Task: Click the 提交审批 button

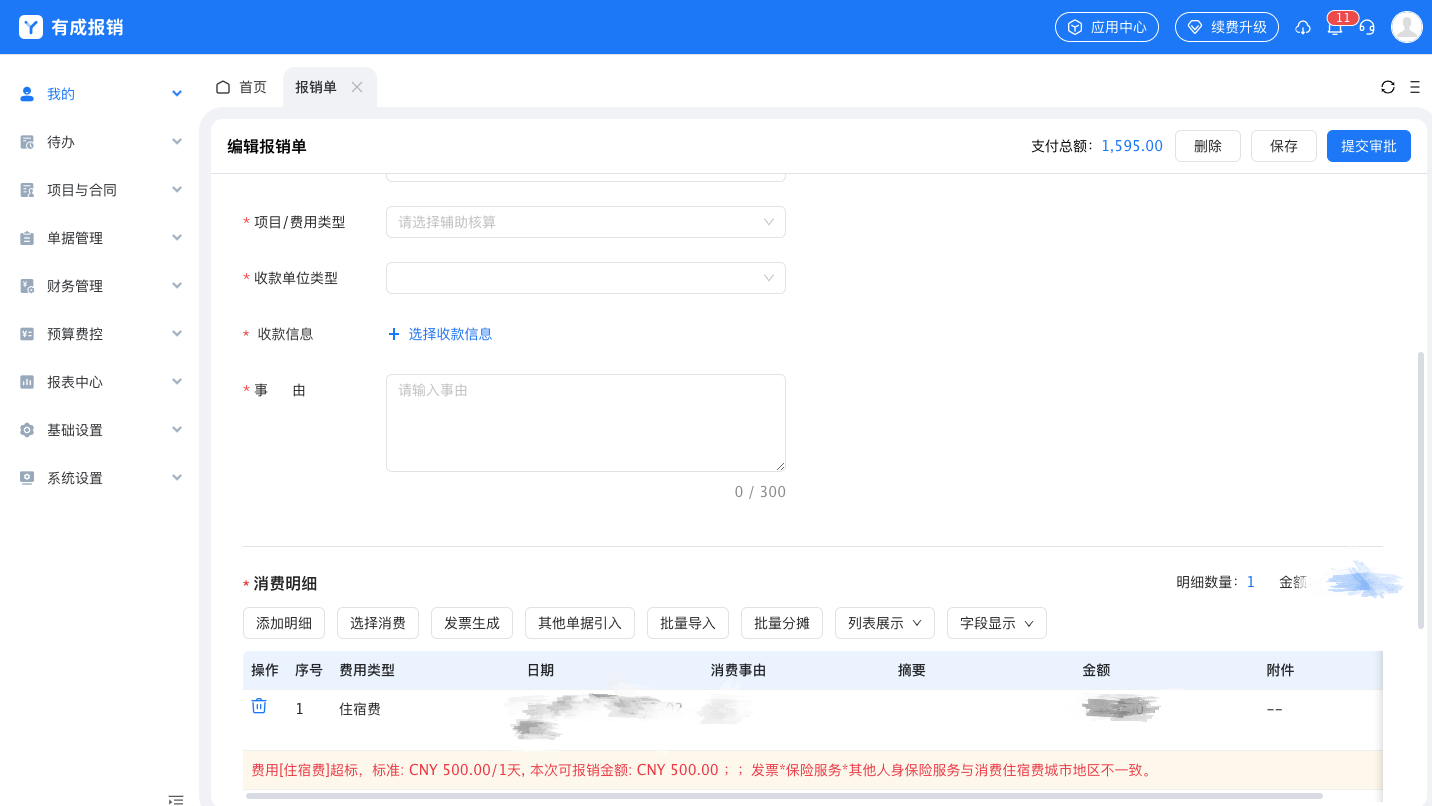Action: pos(1368,145)
